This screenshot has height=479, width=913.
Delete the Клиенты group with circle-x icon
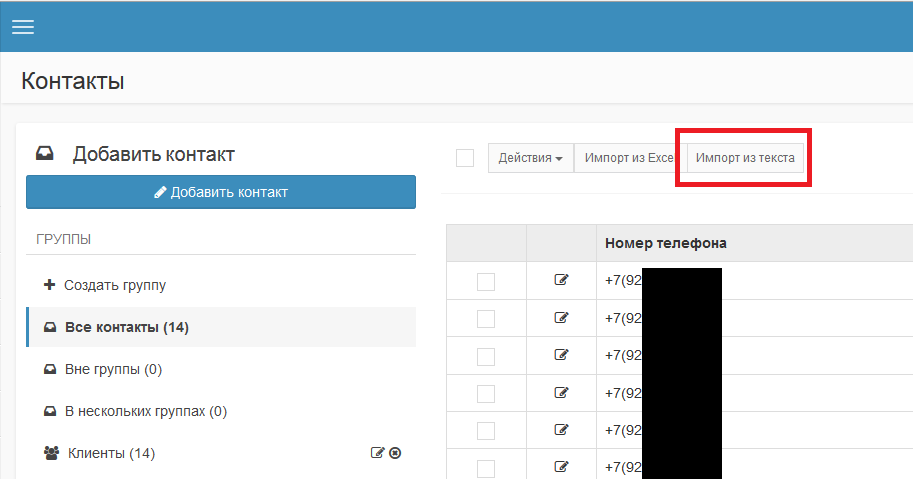395,453
